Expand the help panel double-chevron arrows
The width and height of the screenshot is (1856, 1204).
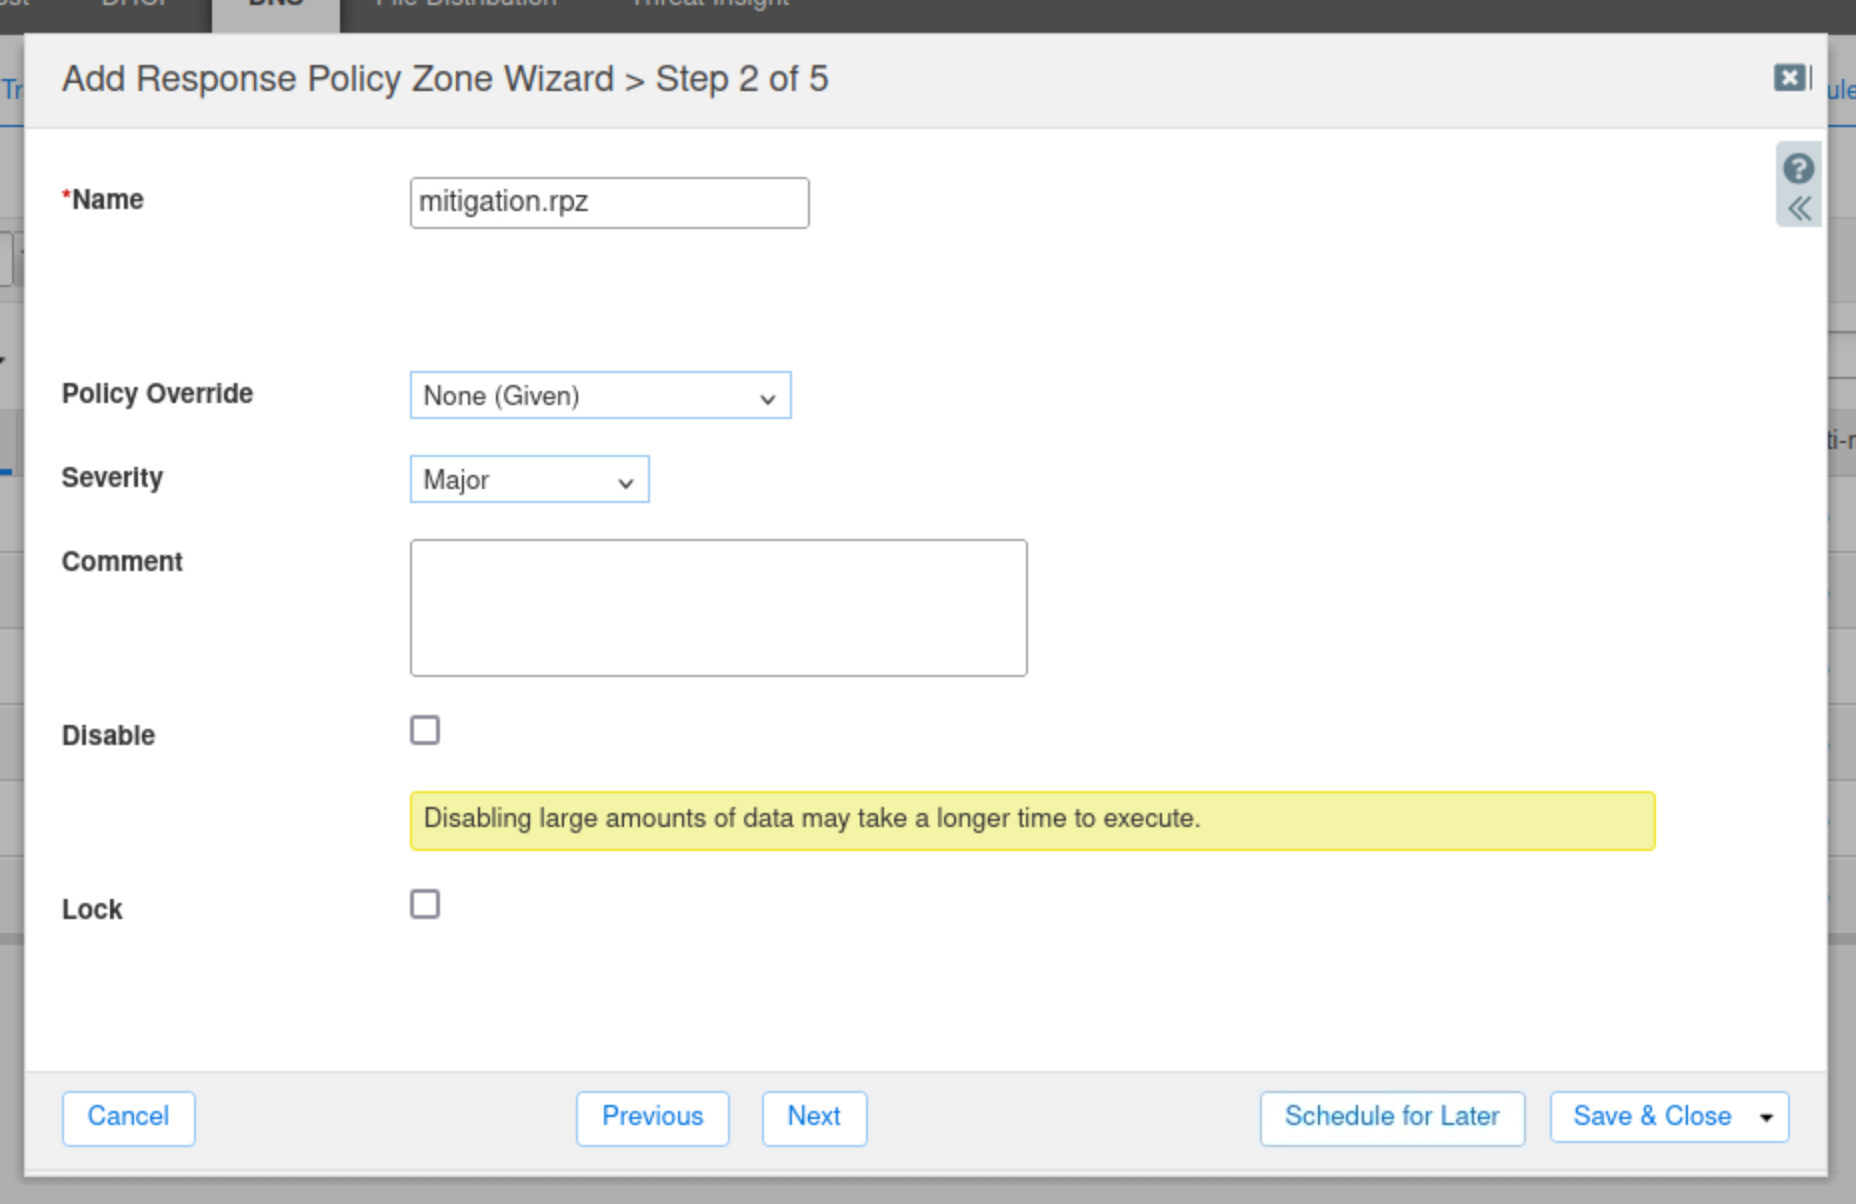coord(1799,209)
